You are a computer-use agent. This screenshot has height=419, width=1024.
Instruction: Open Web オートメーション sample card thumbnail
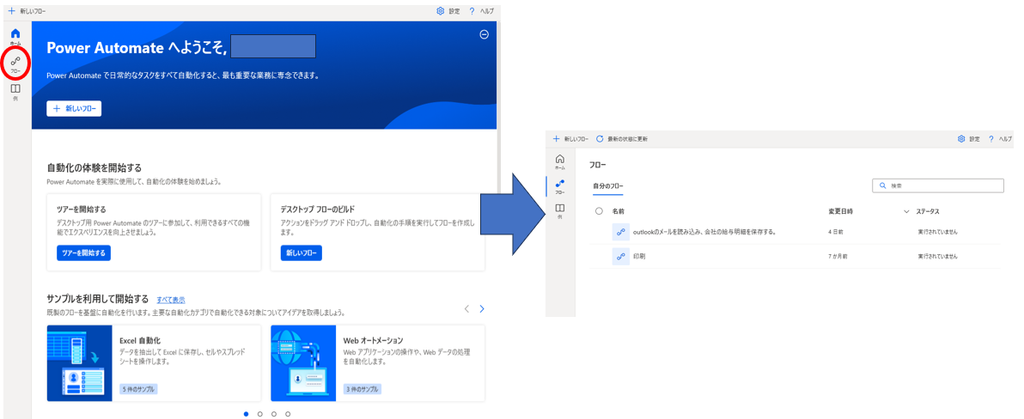pos(303,364)
